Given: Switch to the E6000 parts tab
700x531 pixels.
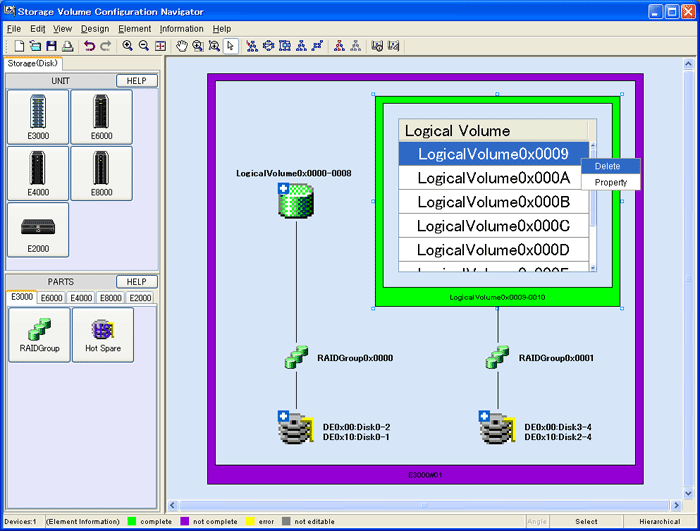Looking at the screenshot, I should (51, 298).
